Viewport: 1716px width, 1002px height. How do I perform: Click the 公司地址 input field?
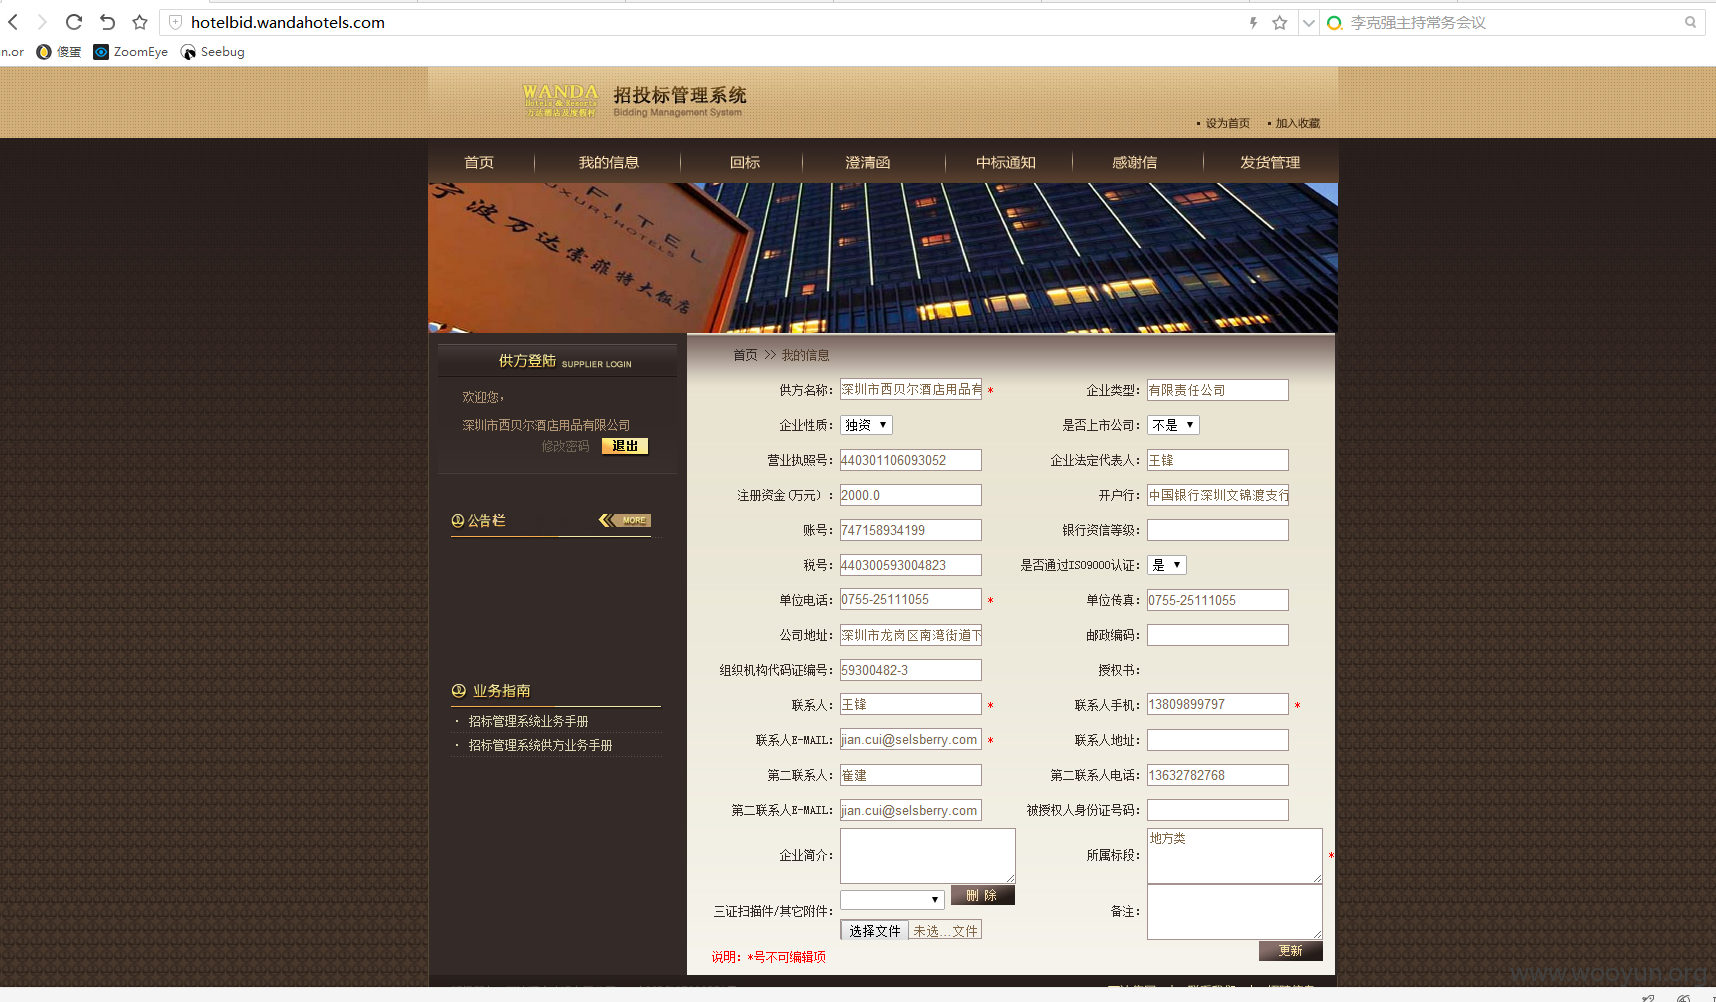[x=910, y=635]
